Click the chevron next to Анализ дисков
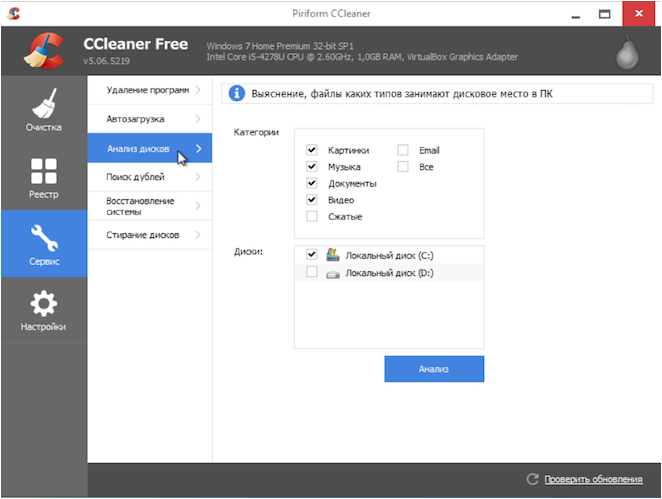This screenshot has height=499, width=662. [x=199, y=149]
